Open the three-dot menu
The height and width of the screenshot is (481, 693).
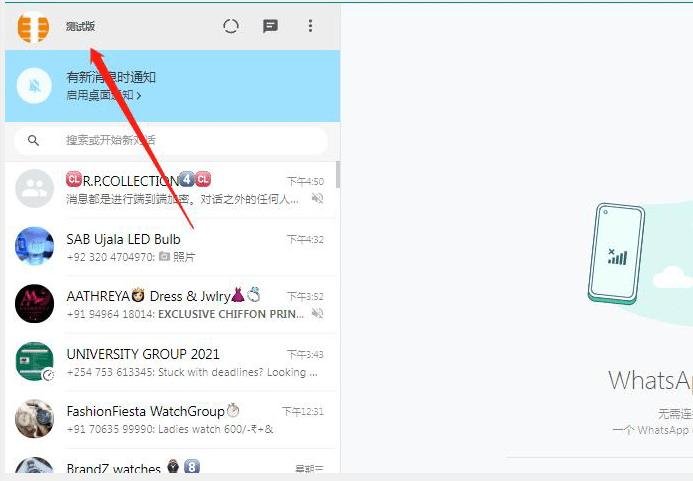pyautogui.click(x=310, y=26)
